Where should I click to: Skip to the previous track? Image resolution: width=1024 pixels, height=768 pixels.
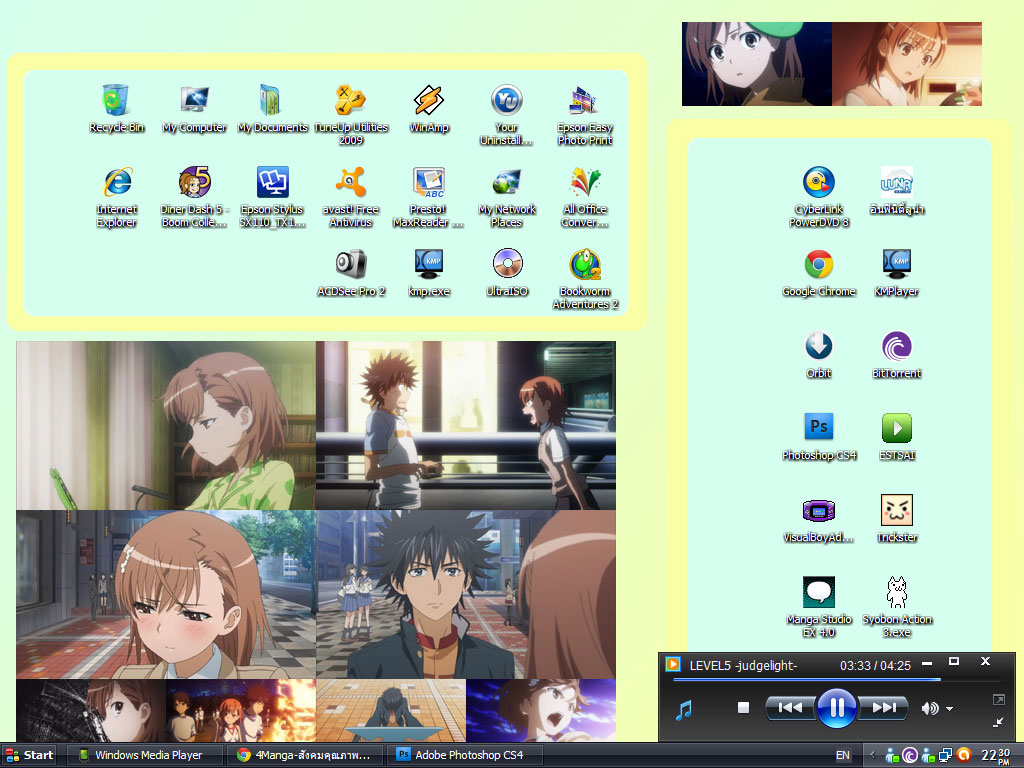click(x=790, y=707)
